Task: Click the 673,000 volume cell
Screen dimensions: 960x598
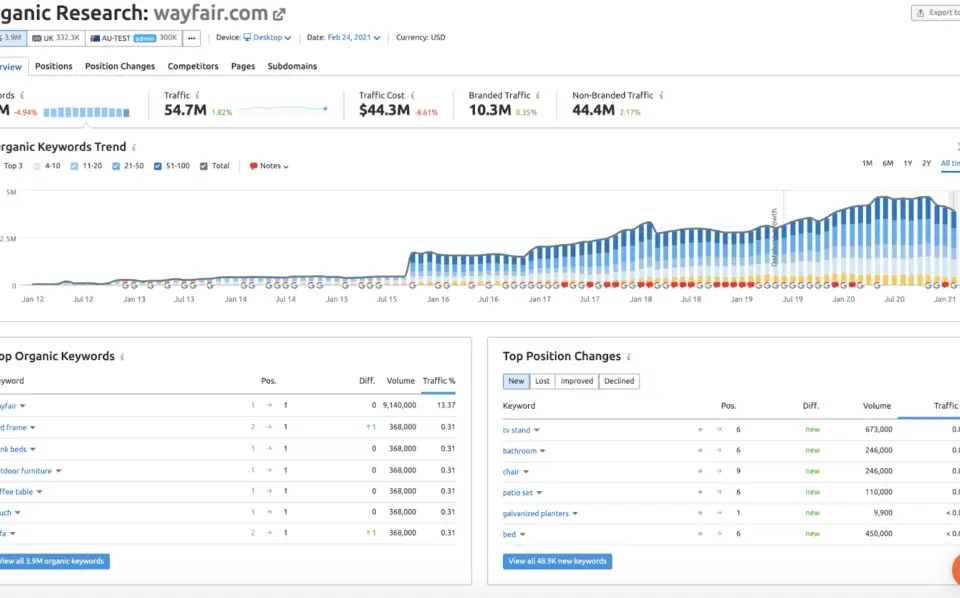Action: click(x=879, y=430)
